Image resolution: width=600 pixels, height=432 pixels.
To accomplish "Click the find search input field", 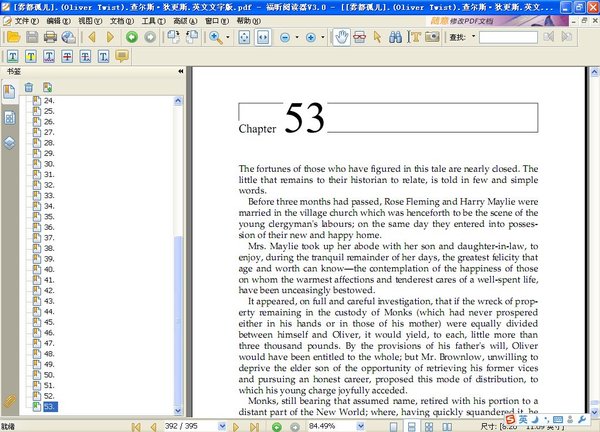I will click(x=508, y=37).
